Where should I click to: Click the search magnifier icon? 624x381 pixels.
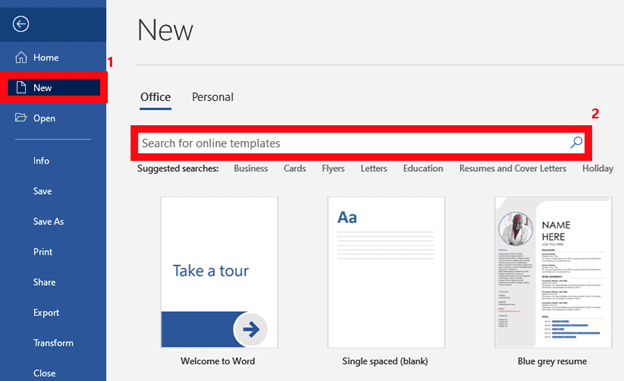tap(576, 143)
